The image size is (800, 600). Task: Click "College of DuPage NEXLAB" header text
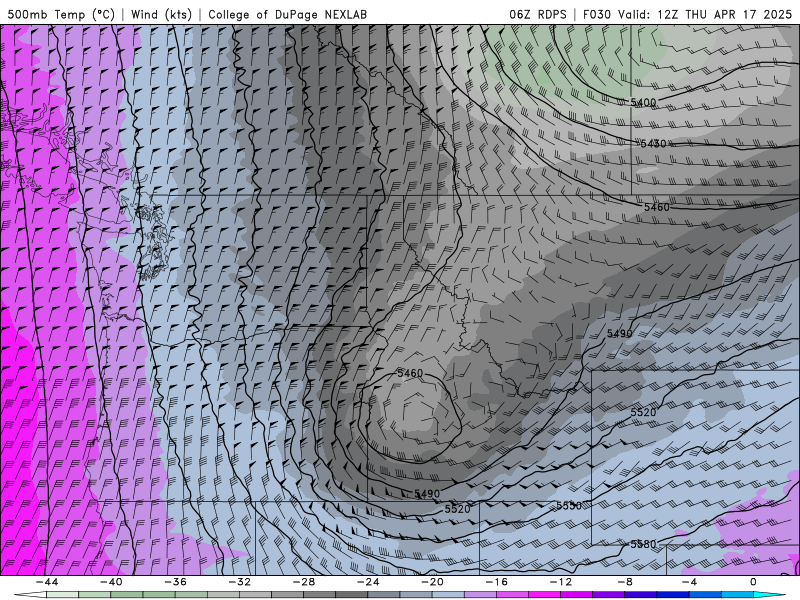(x=287, y=14)
